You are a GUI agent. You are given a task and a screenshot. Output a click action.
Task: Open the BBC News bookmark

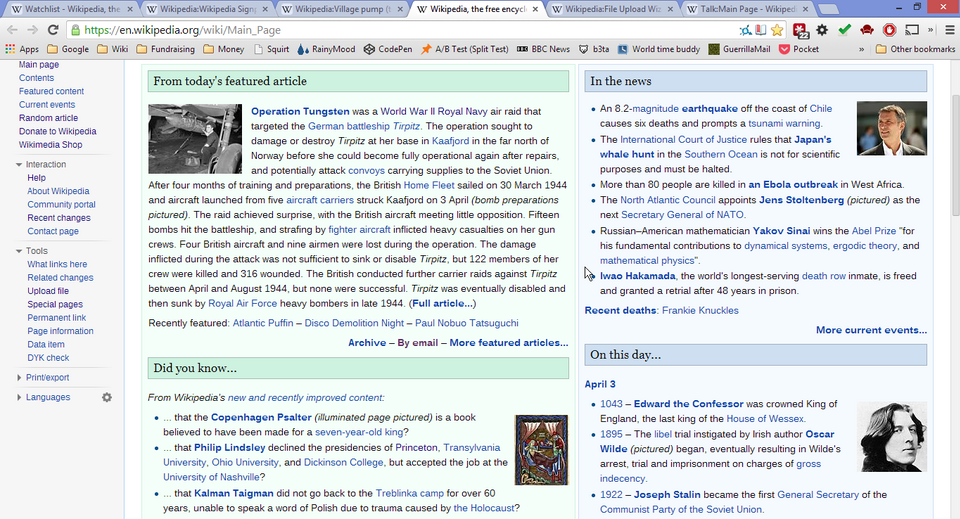tap(543, 49)
